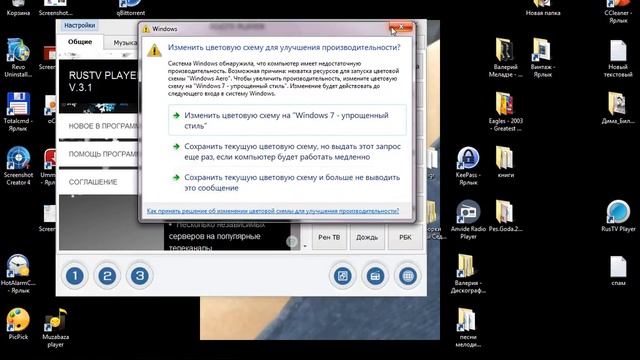Close the Windows dialog

click(x=401, y=27)
